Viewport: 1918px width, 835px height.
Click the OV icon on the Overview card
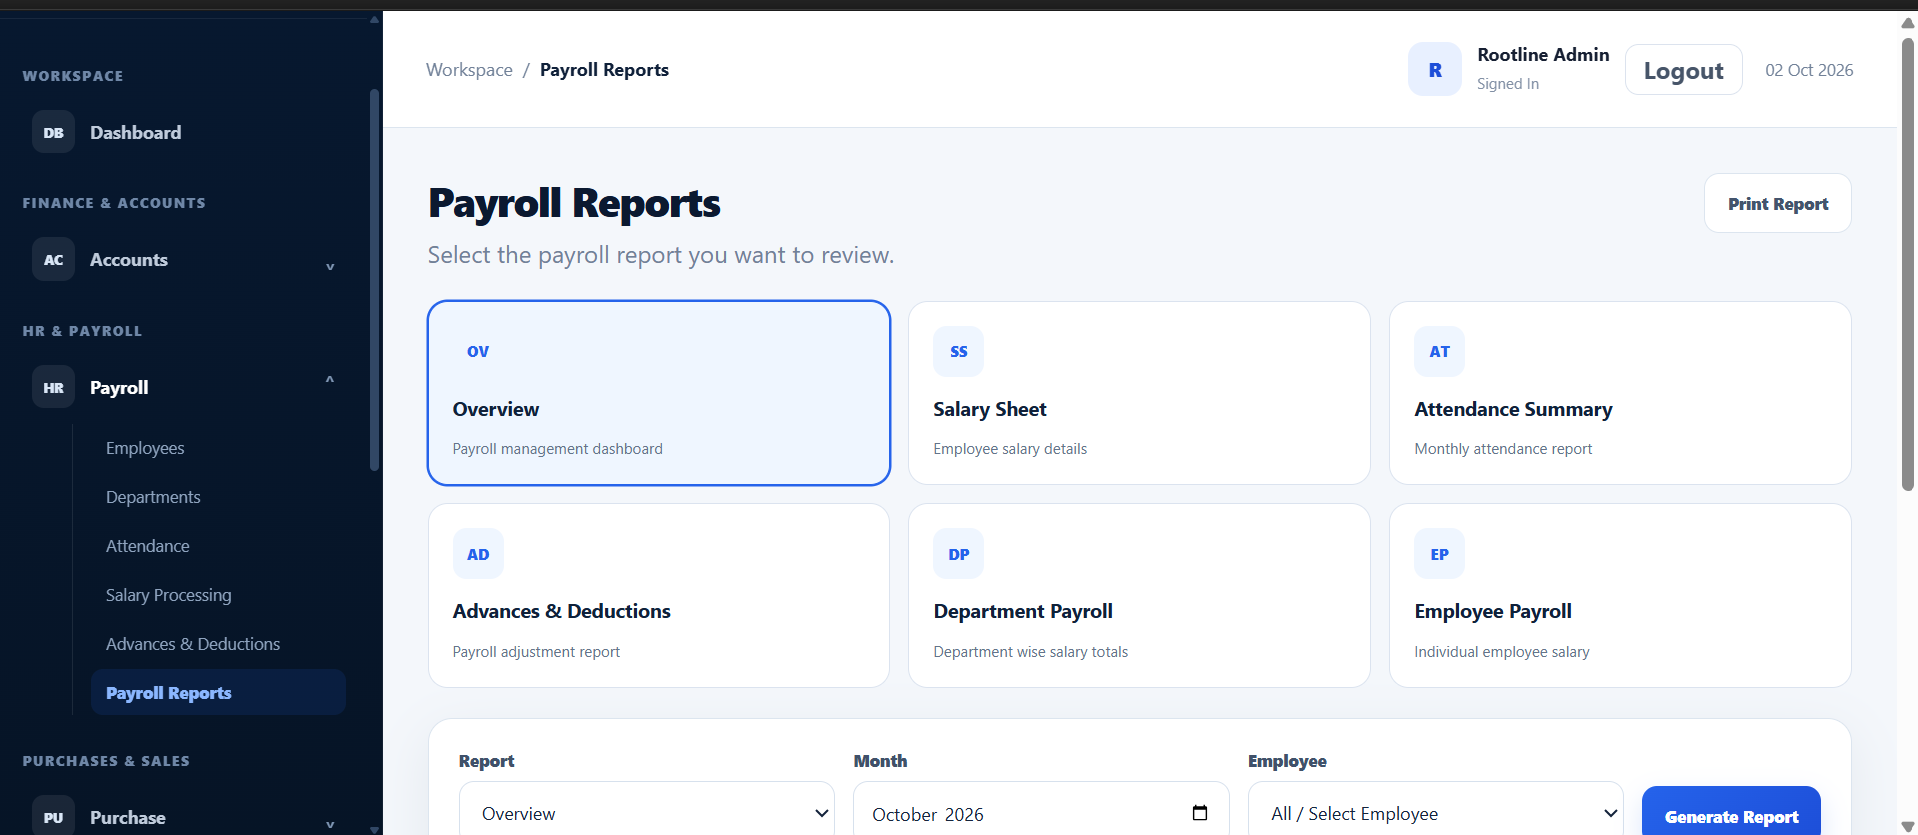point(478,351)
